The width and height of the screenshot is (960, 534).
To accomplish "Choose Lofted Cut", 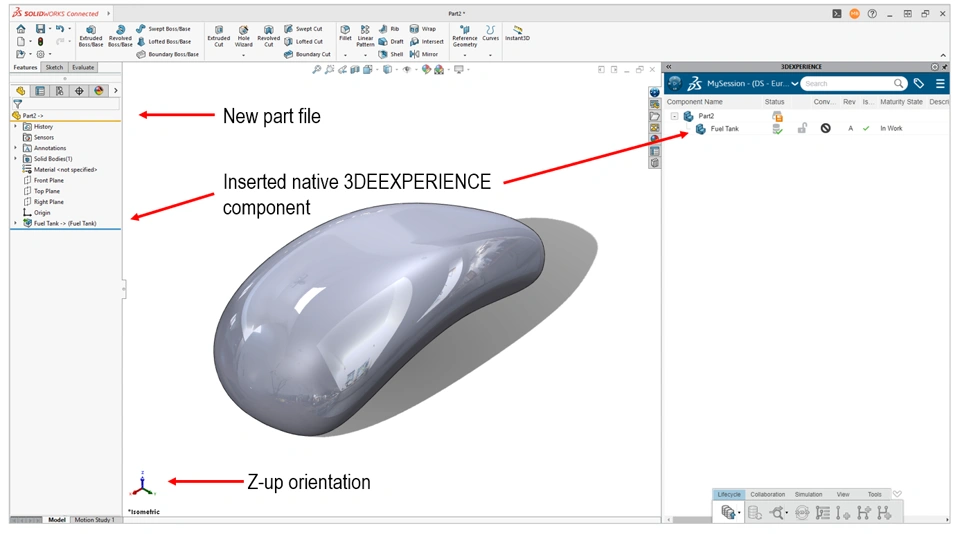I will 303,42.
